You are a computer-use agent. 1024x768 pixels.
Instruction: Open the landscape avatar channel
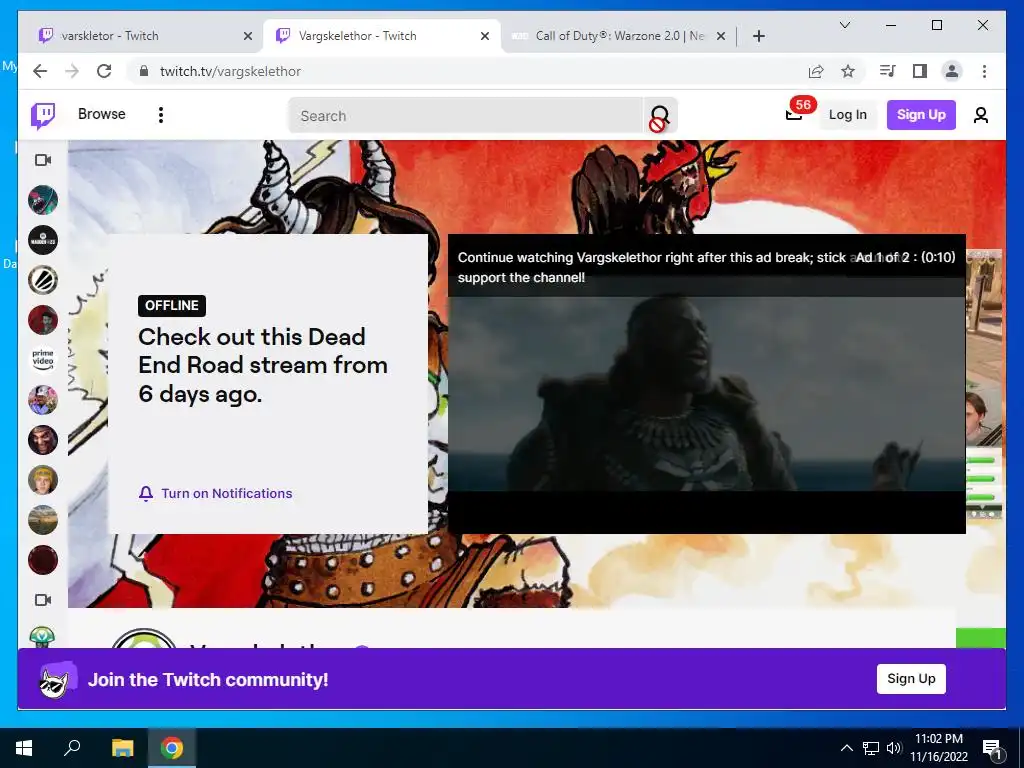click(42, 520)
